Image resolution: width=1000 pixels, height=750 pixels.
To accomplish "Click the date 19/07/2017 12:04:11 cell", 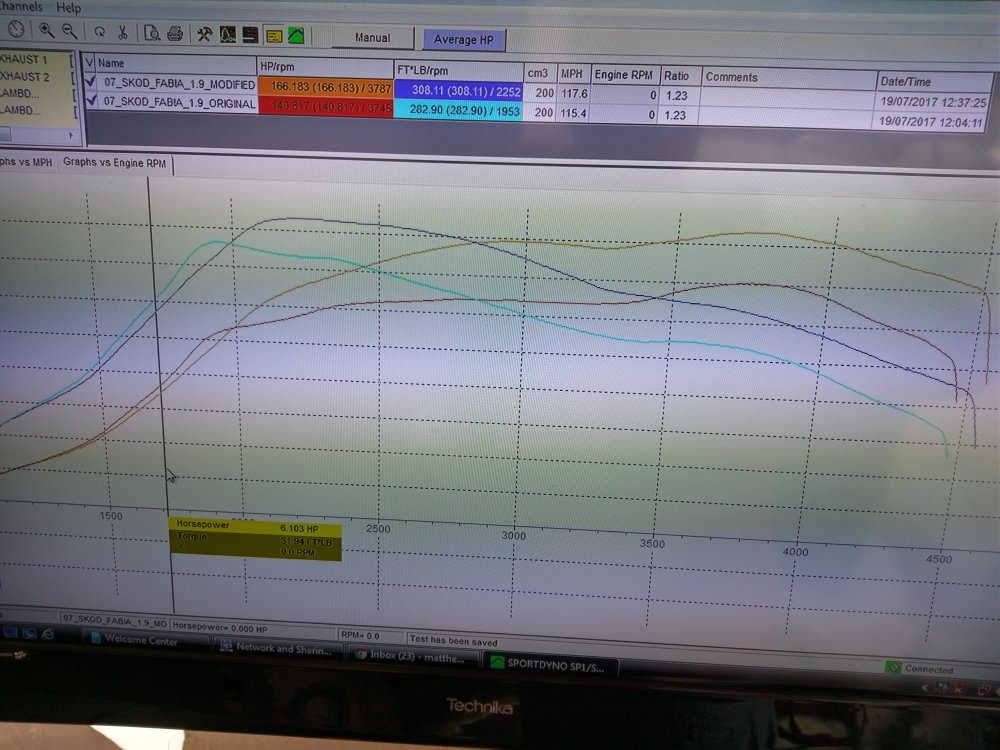I will [930, 121].
